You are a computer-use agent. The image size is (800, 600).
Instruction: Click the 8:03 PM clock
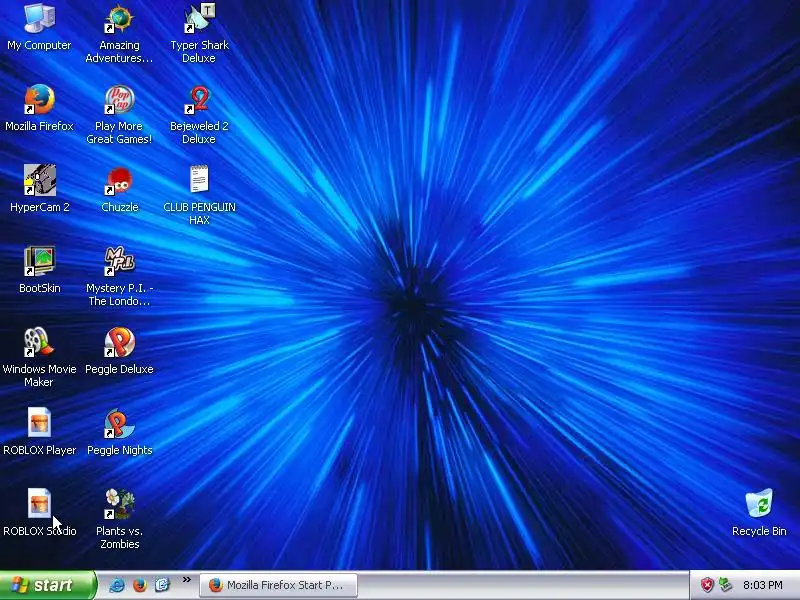tap(763, 585)
